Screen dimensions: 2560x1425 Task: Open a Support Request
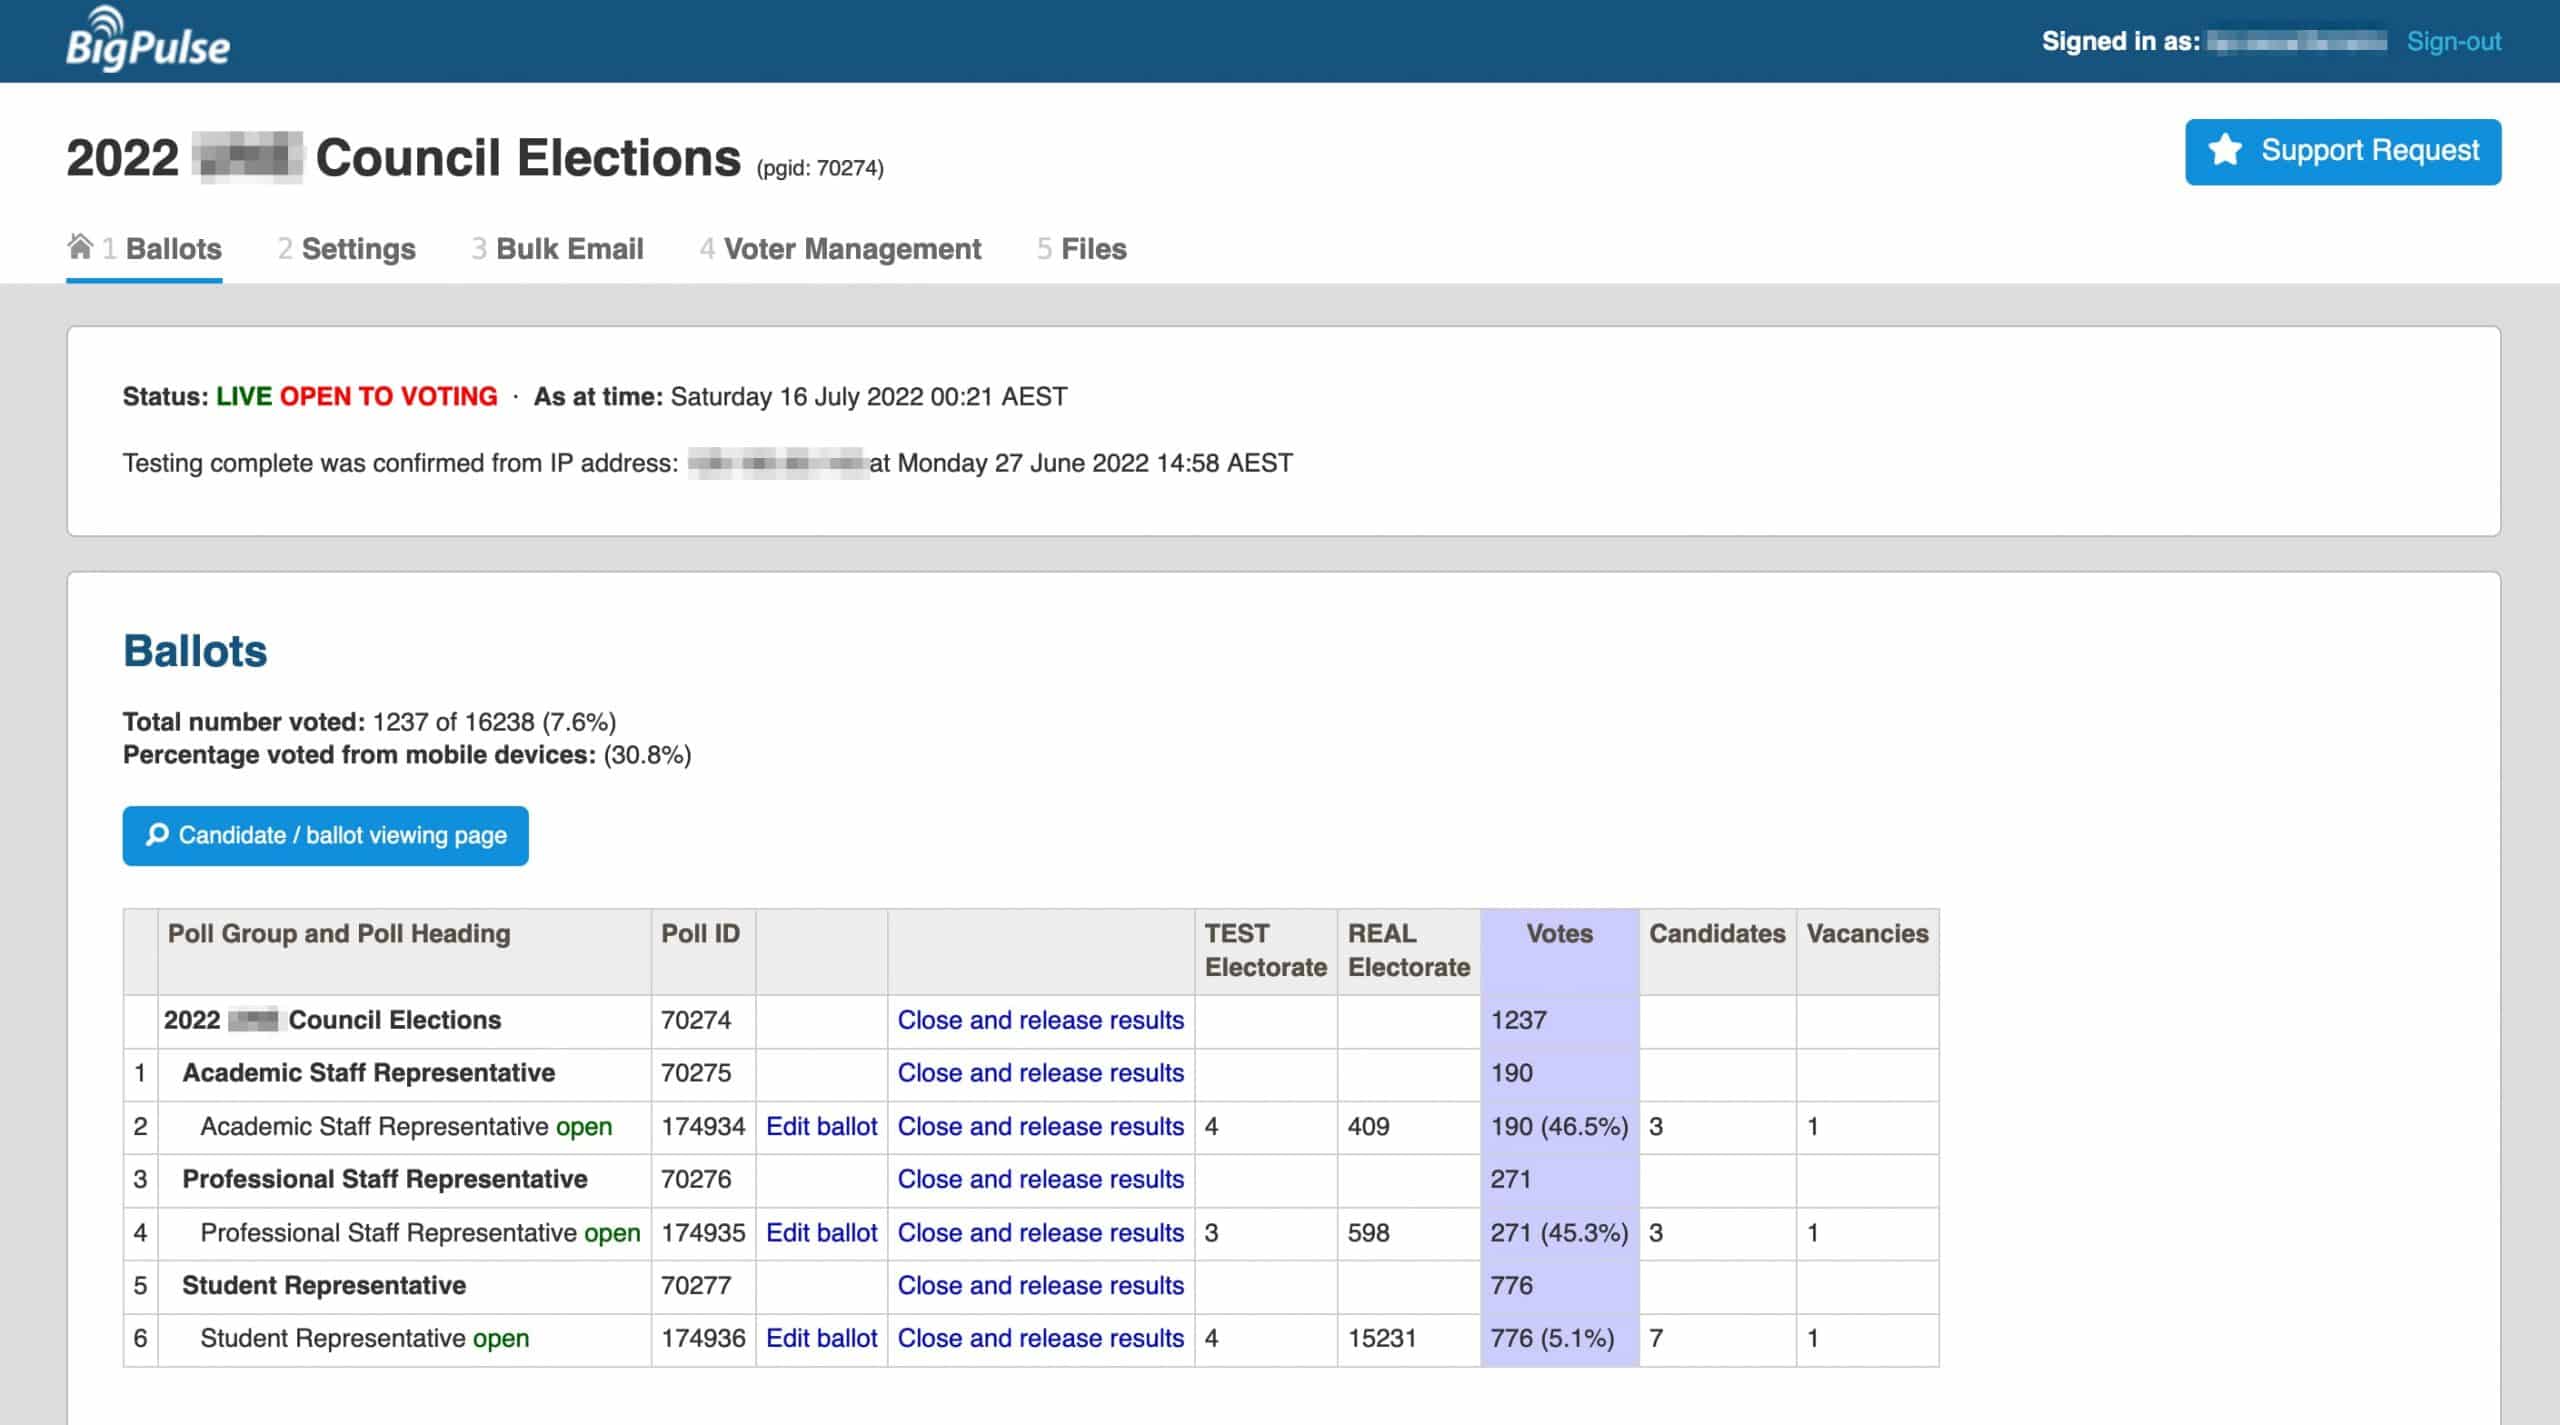tap(2343, 152)
